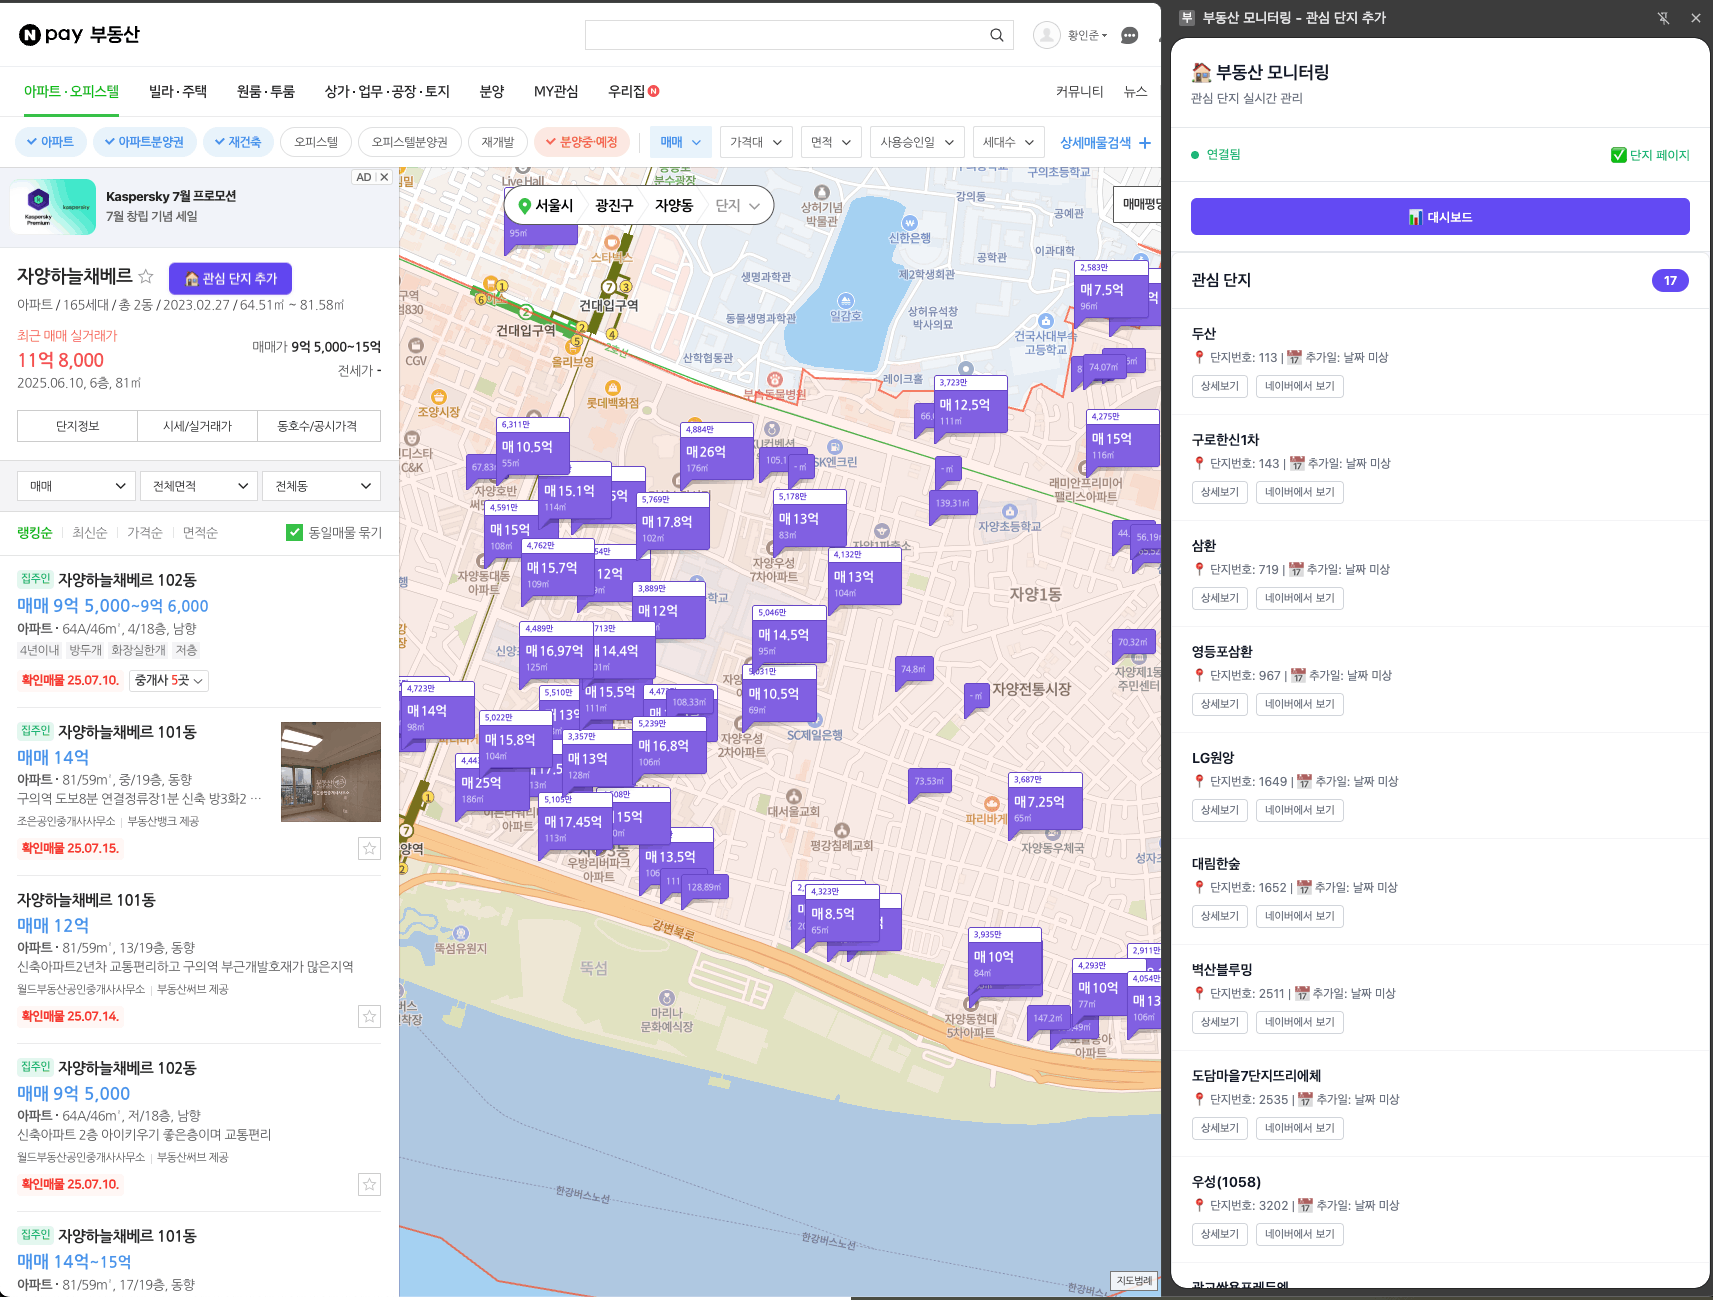Favorite the 102동 매매 9억 5,000 listing star
The width and height of the screenshot is (1713, 1300).
370,1184
